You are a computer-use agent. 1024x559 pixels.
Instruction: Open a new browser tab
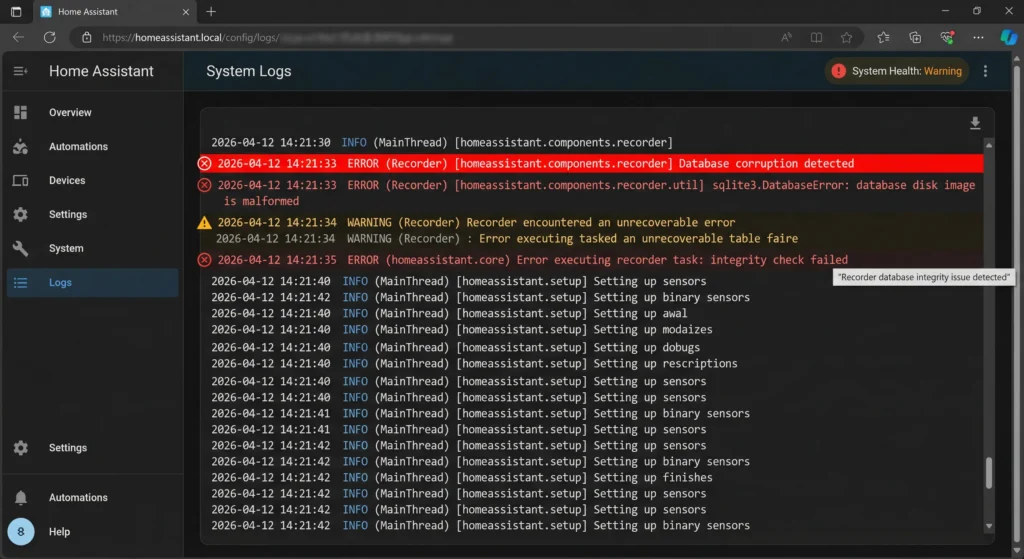pyautogui.click(x=211, y=12)
